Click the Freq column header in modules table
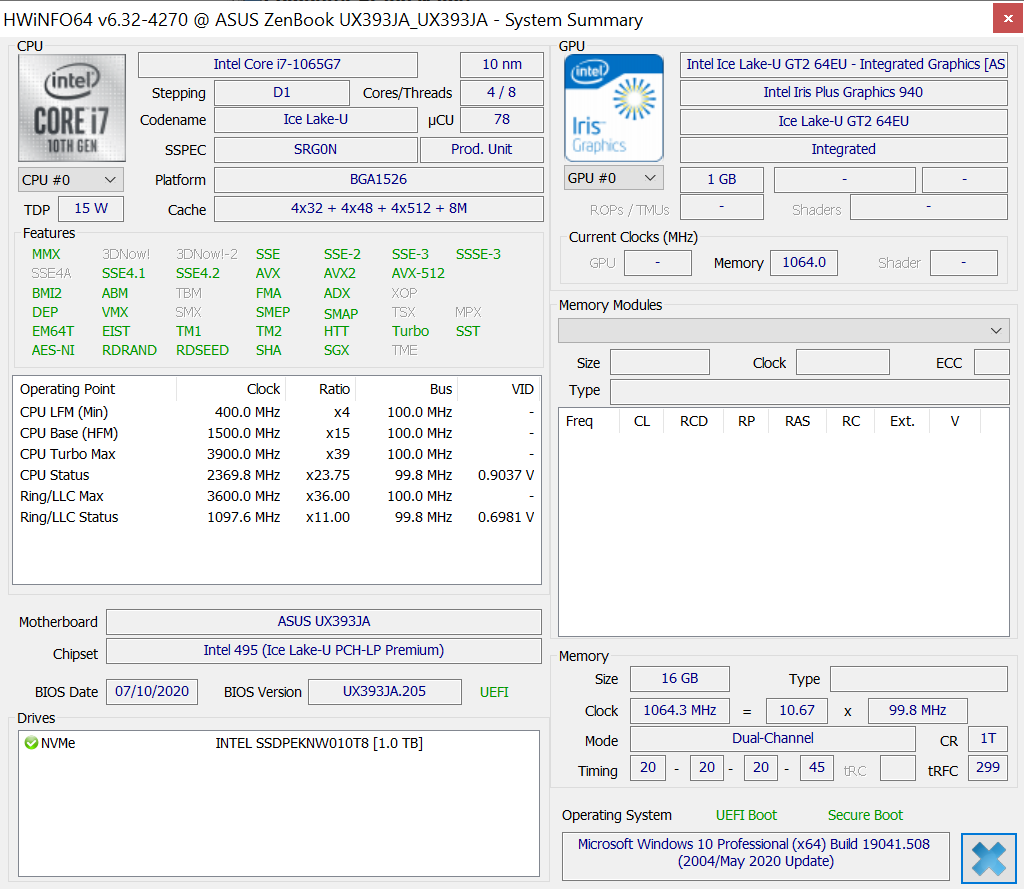The image size is (1024, 889). [589, 421]
